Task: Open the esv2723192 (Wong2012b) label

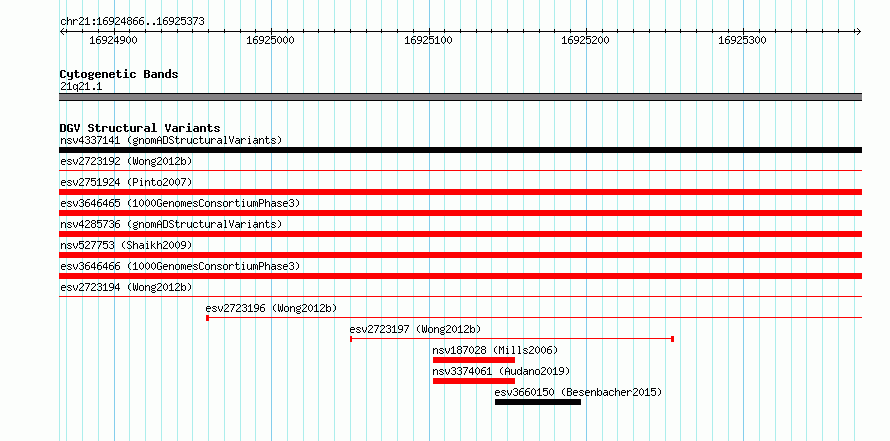Action: coord(126,161)
